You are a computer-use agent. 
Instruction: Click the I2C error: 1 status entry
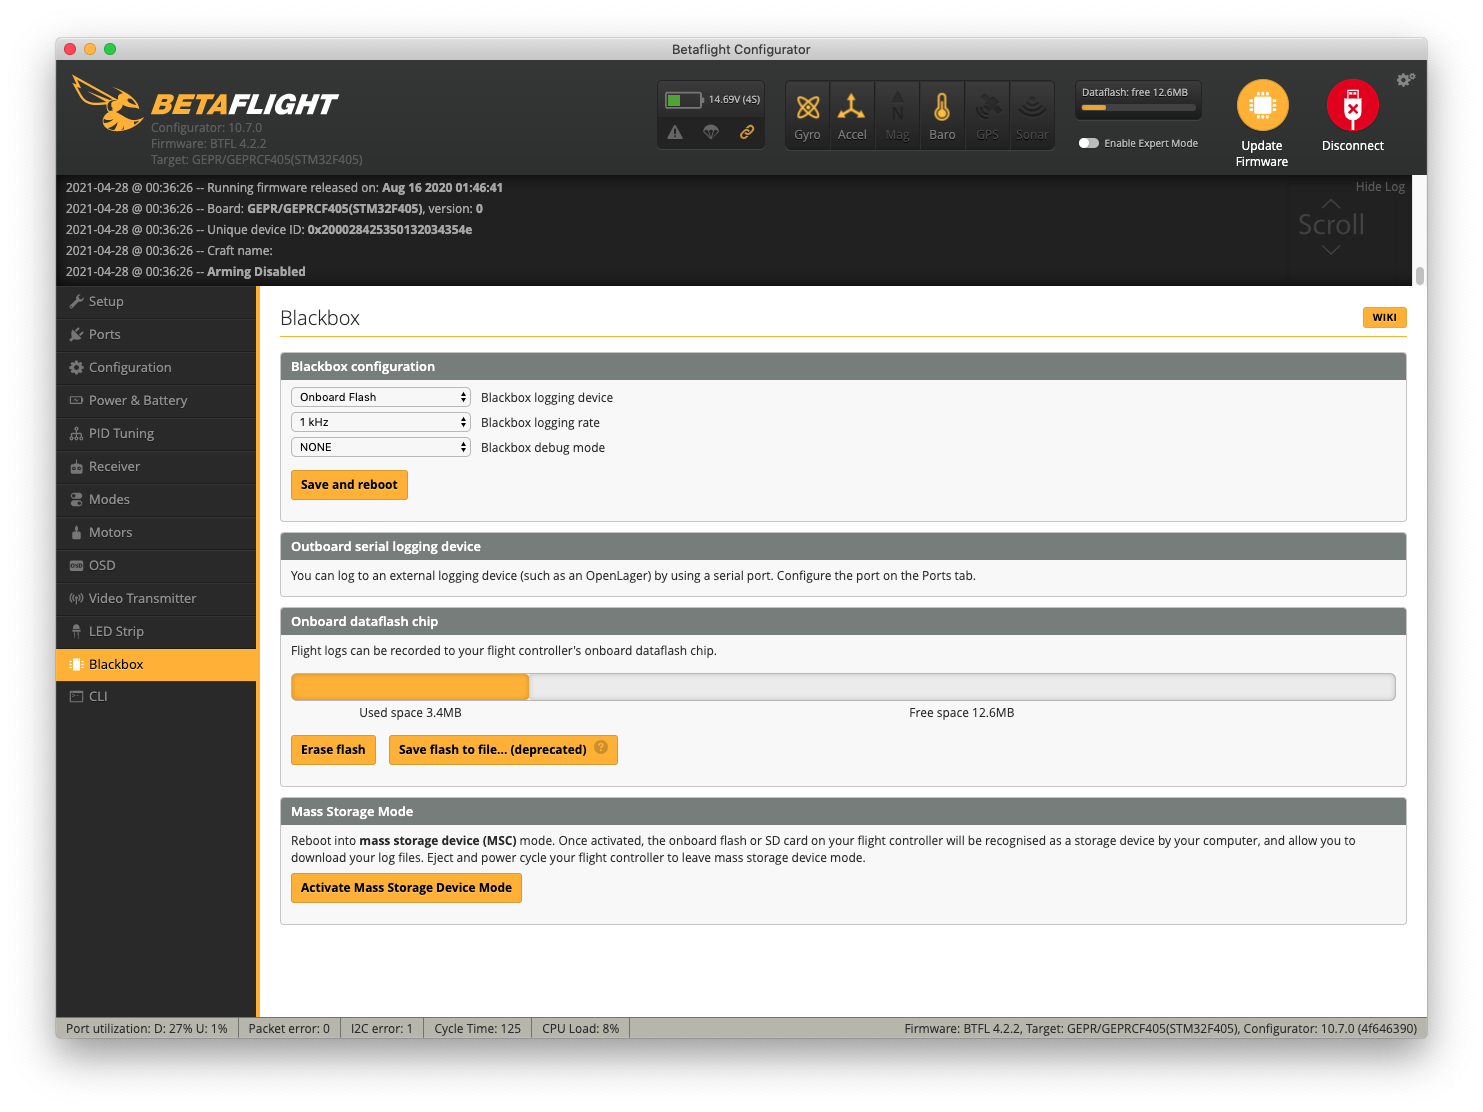382,1028
